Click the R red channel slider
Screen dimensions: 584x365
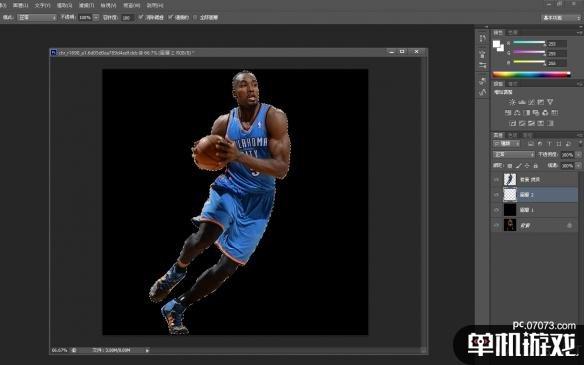point(529,43)
